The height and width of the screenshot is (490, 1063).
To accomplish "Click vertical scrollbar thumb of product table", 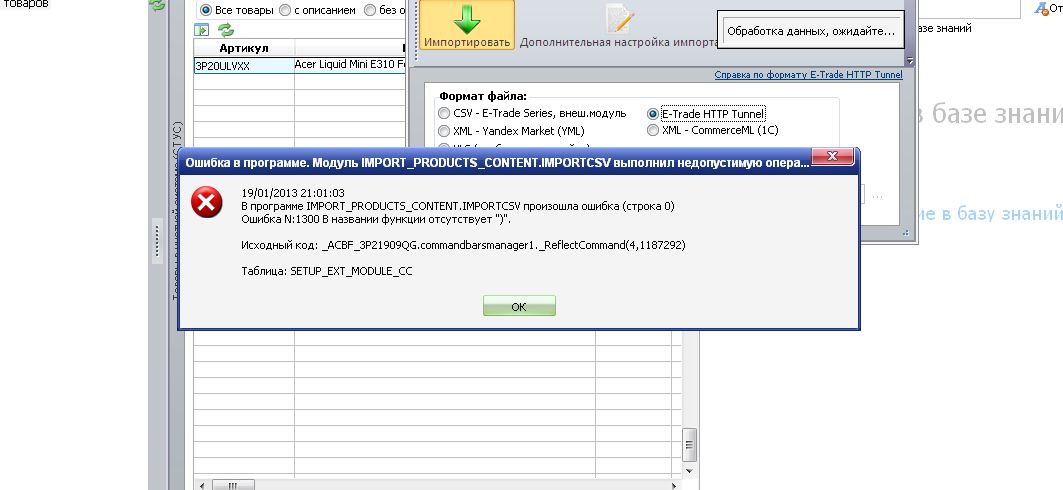I will pyautogui.click(x=689, y=445).
